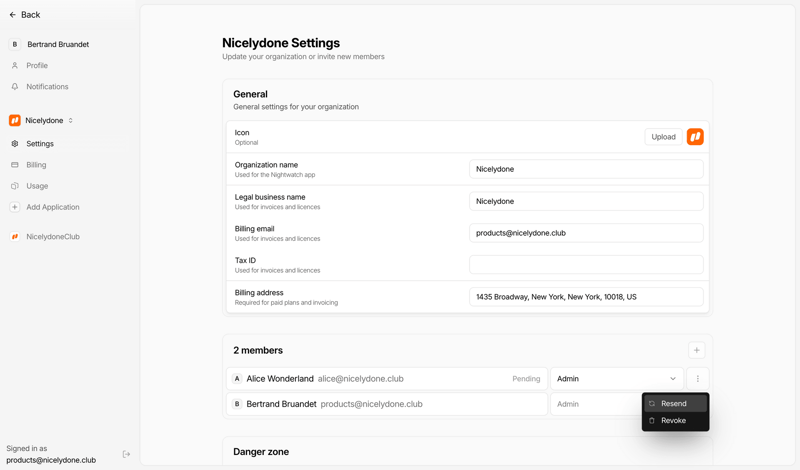Click the Billing email input

coord(586,233)
